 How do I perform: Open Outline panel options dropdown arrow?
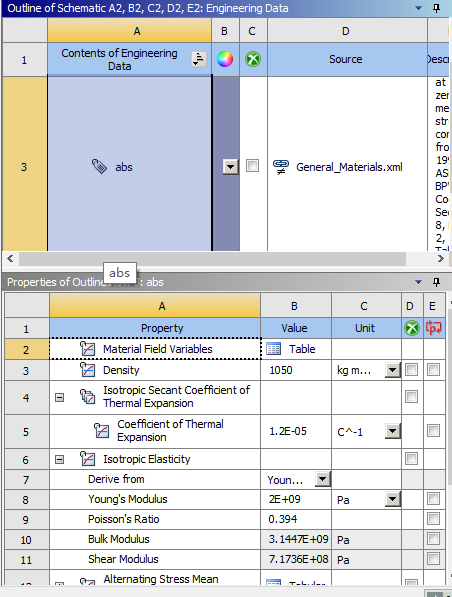pos(418,8)
